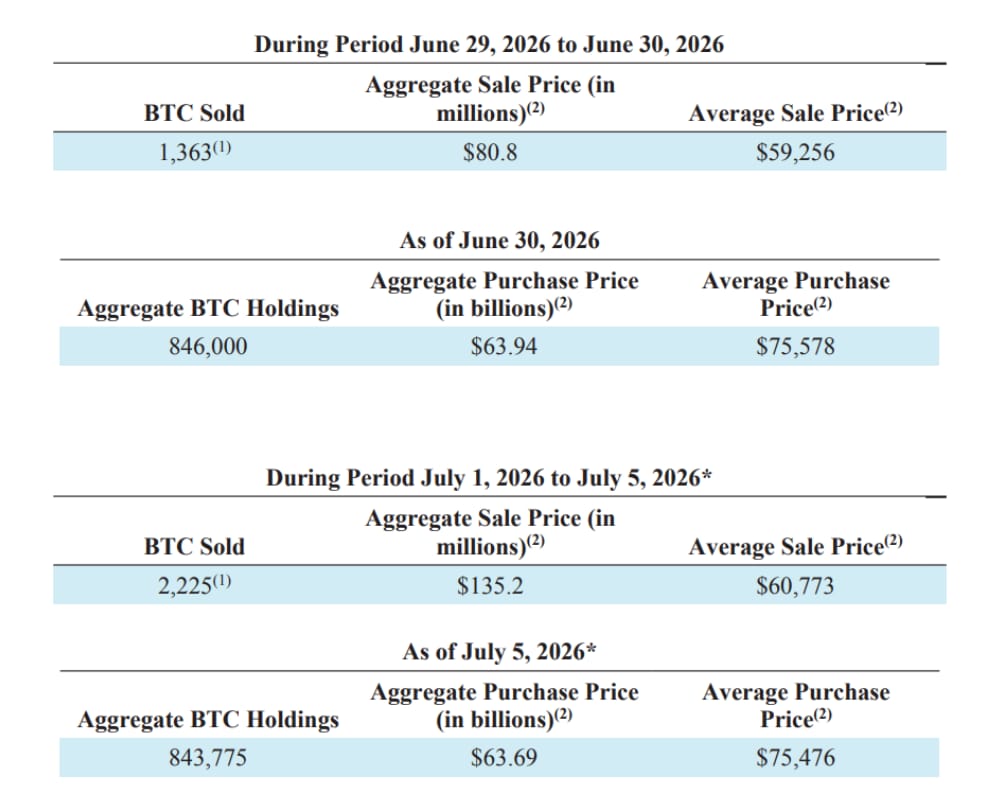Click the $59,256 average sale price
Viewport: 1002px width, 790px height.
coord(796,152)
